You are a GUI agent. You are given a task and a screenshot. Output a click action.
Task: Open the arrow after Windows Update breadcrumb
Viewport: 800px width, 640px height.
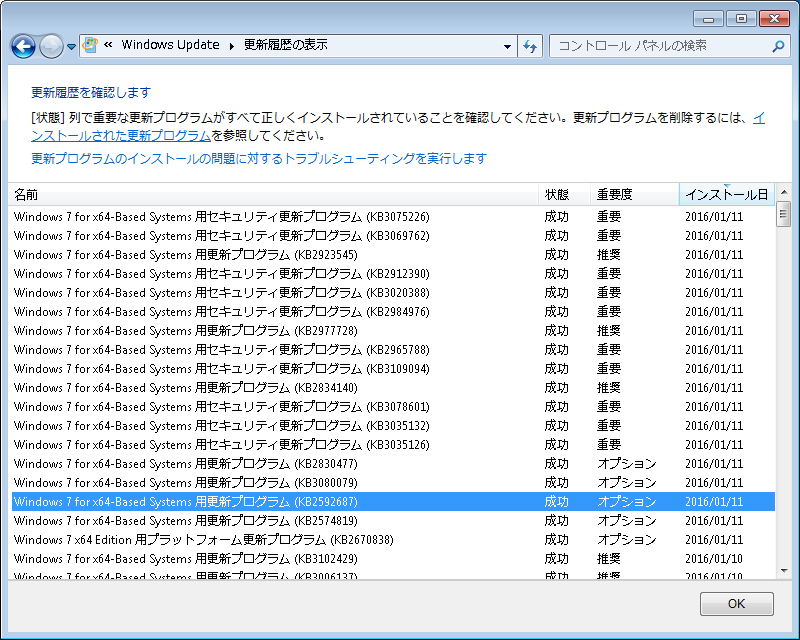pos(232,46)
